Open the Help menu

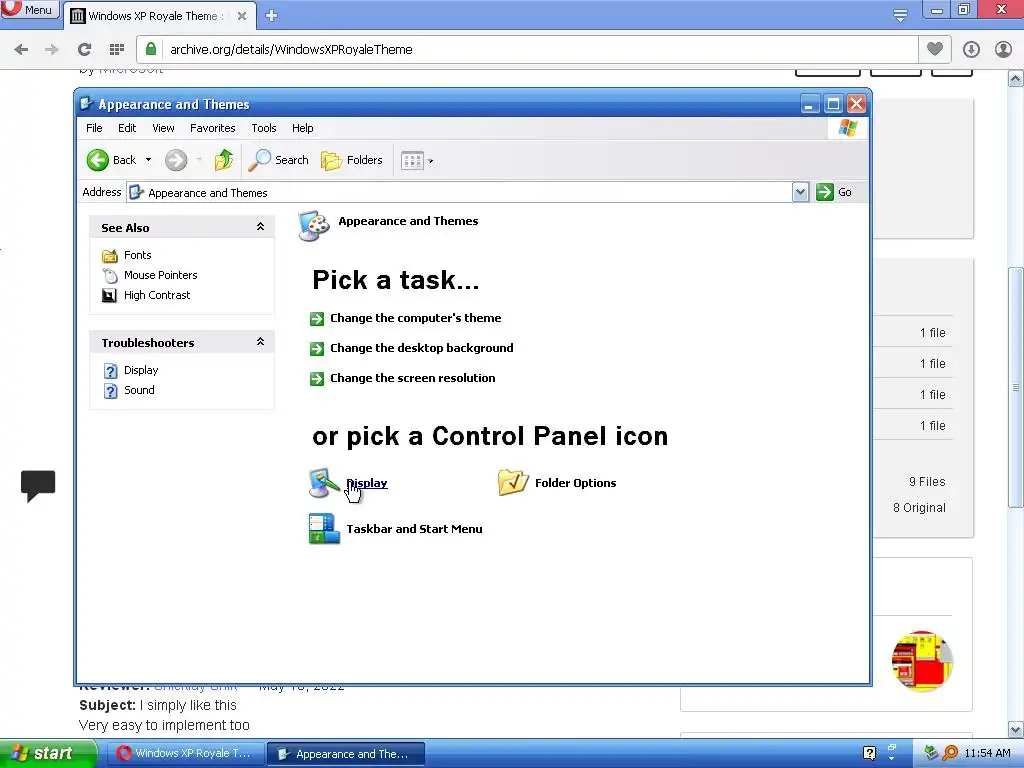[302, 128]
